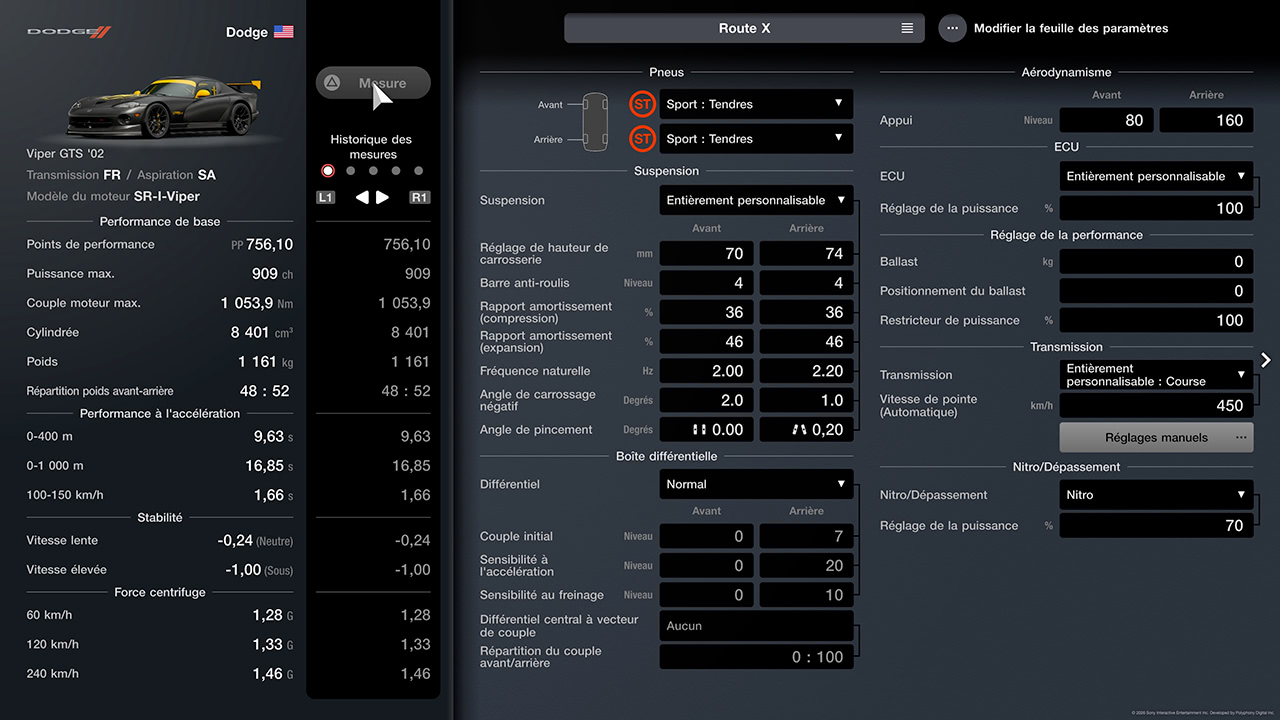Open the front tyre Sport : Tendres dropdown

tap(756, 104)
